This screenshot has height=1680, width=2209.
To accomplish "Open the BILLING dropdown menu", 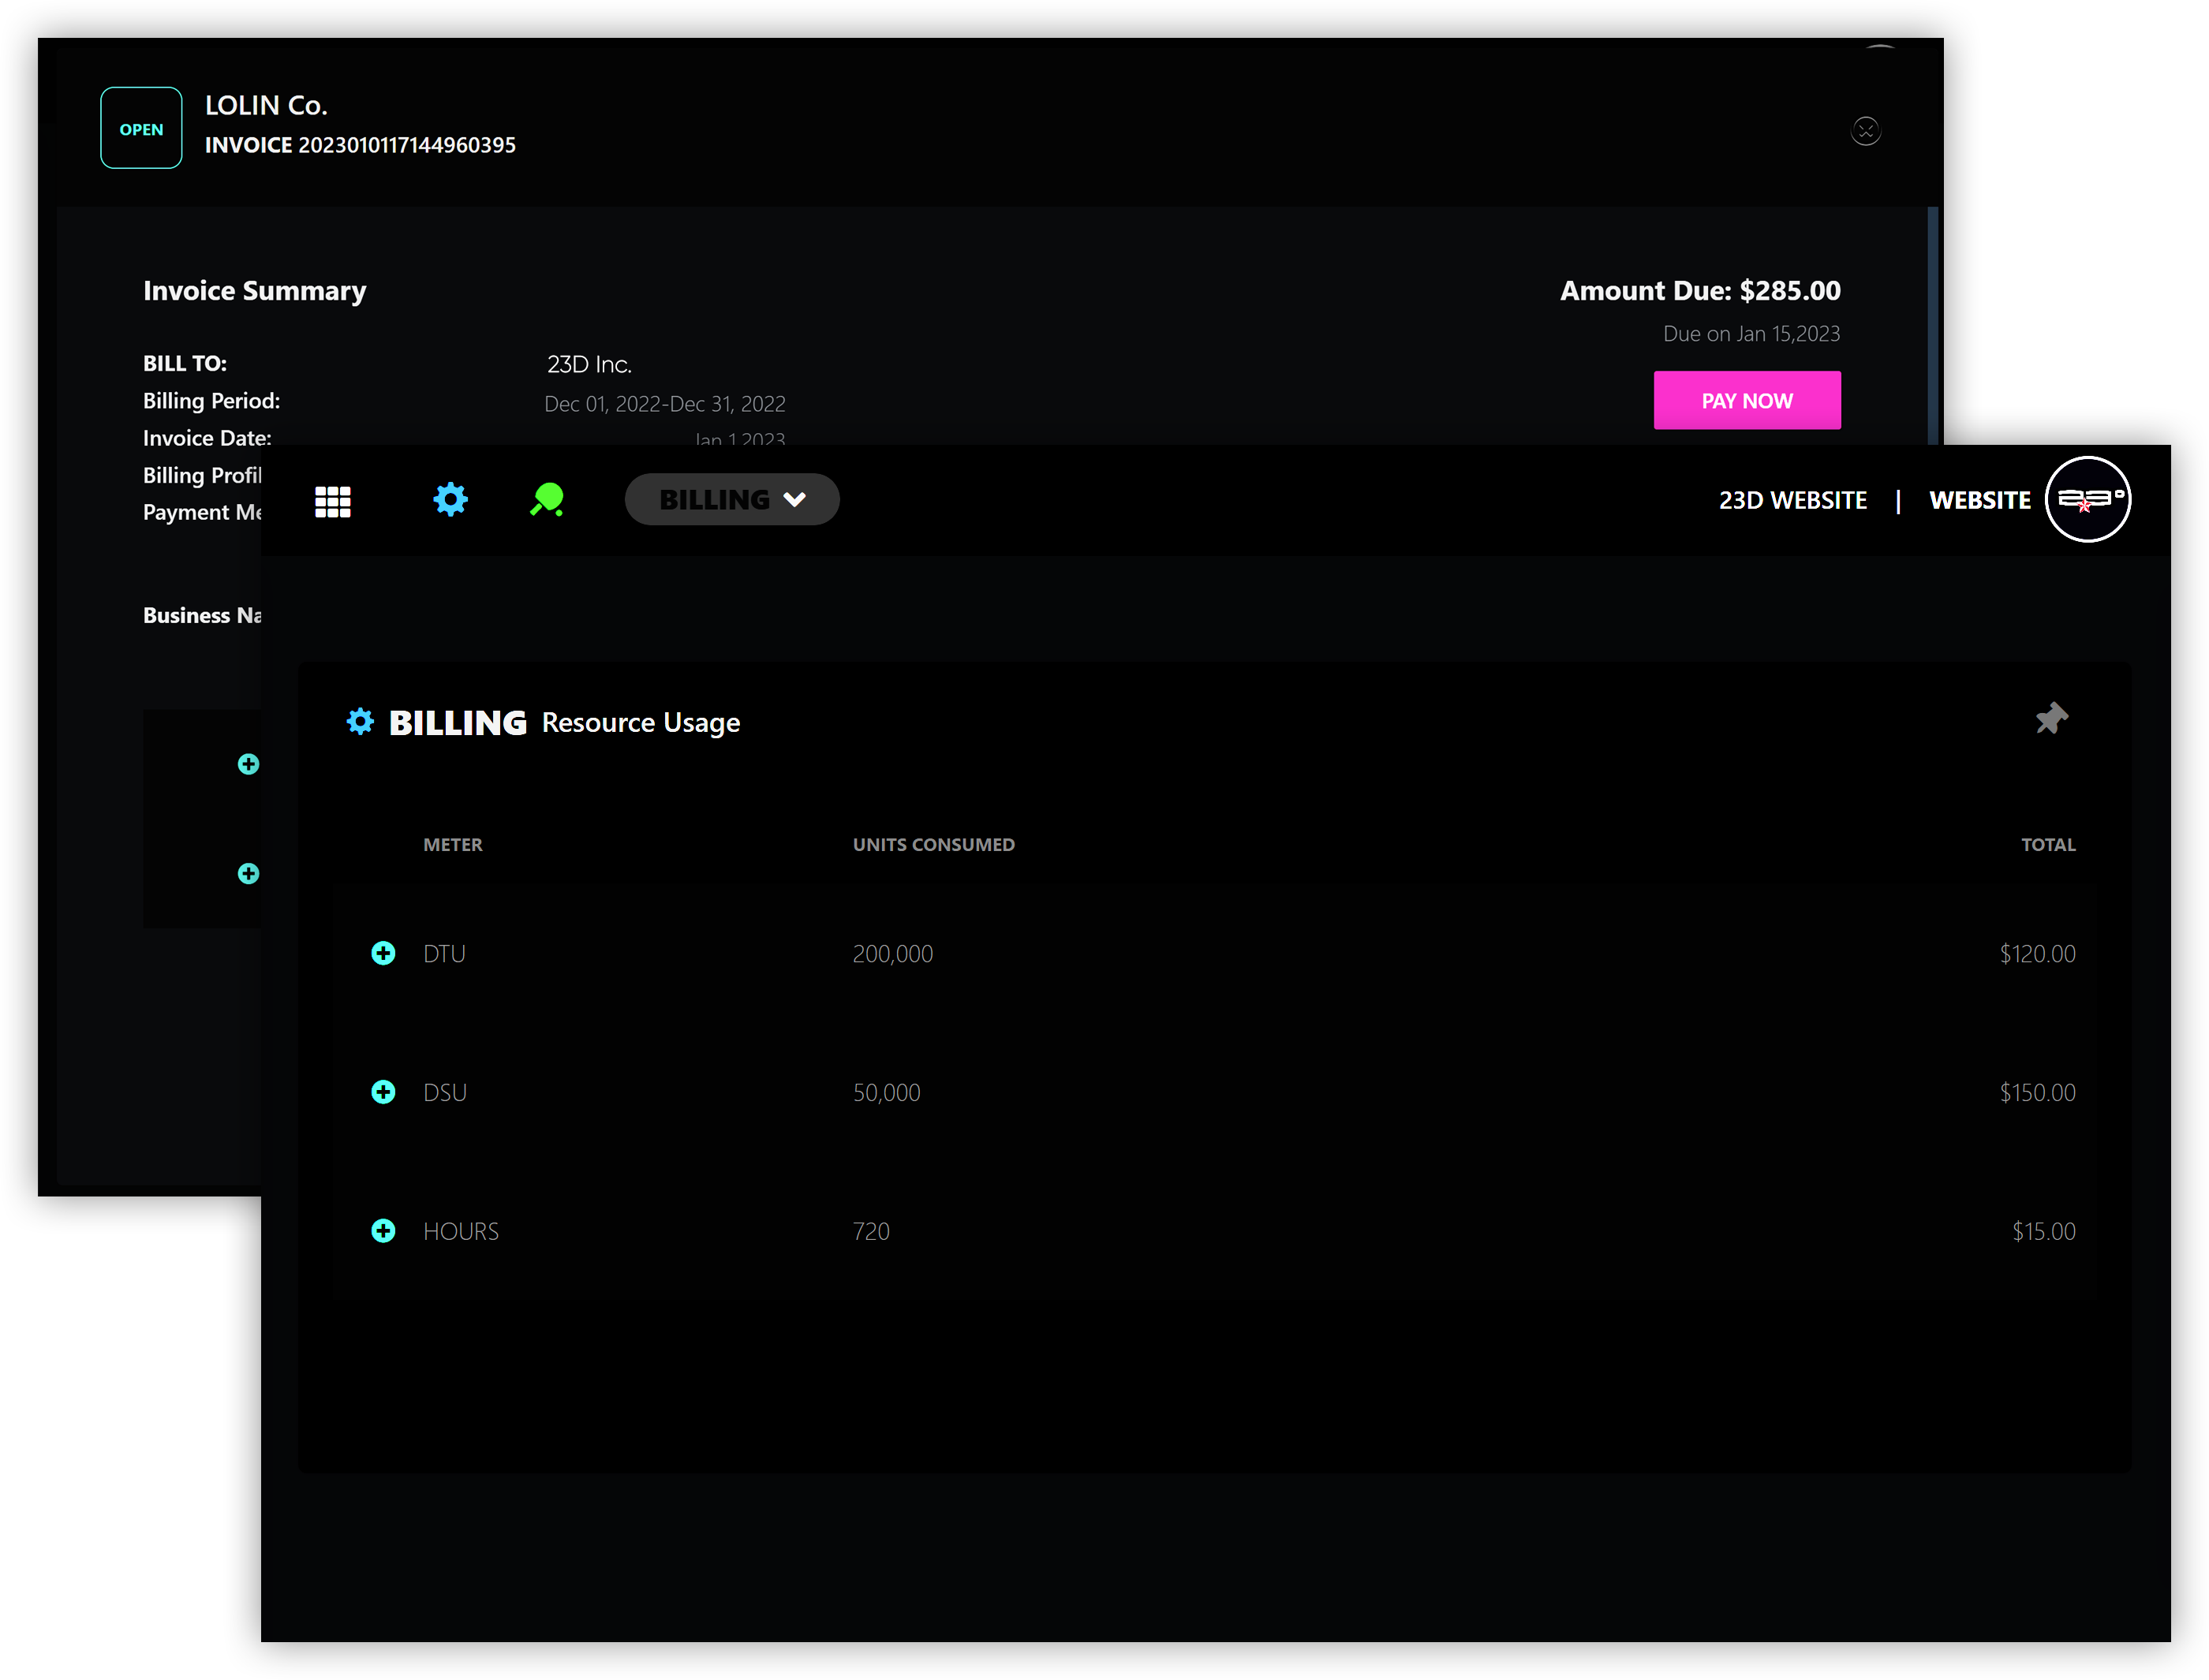I will [731, 499].
